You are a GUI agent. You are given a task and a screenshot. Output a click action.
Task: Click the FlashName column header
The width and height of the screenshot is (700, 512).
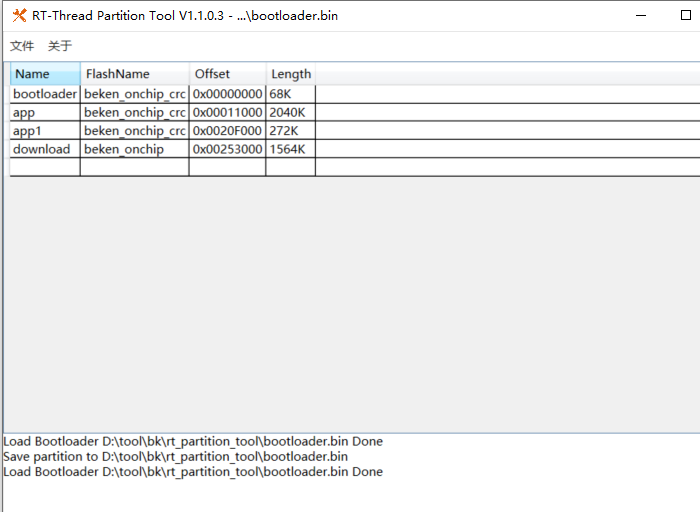[x=135, y=74]
